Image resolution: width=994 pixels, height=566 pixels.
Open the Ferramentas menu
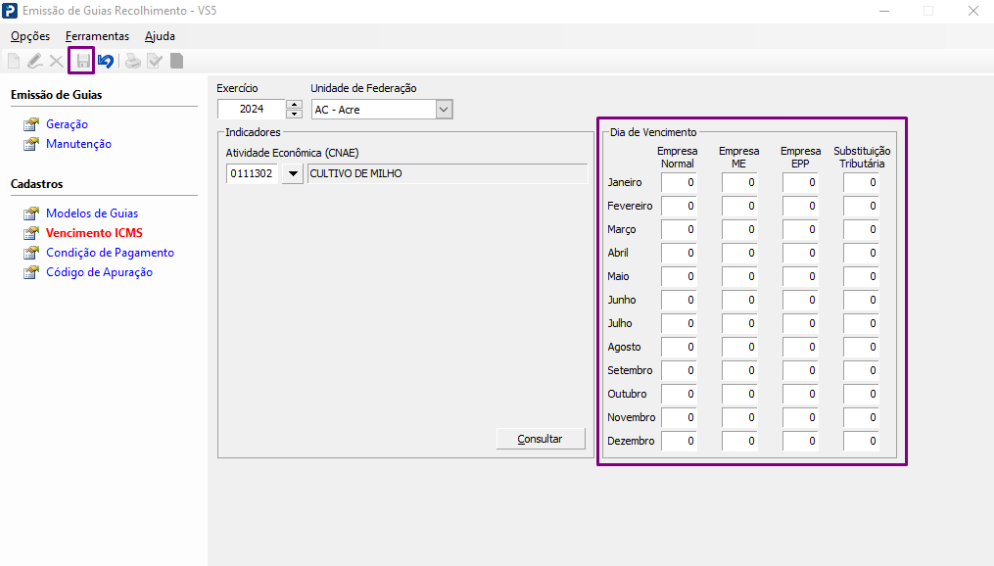pyautogui.click(x=97, y=36)
